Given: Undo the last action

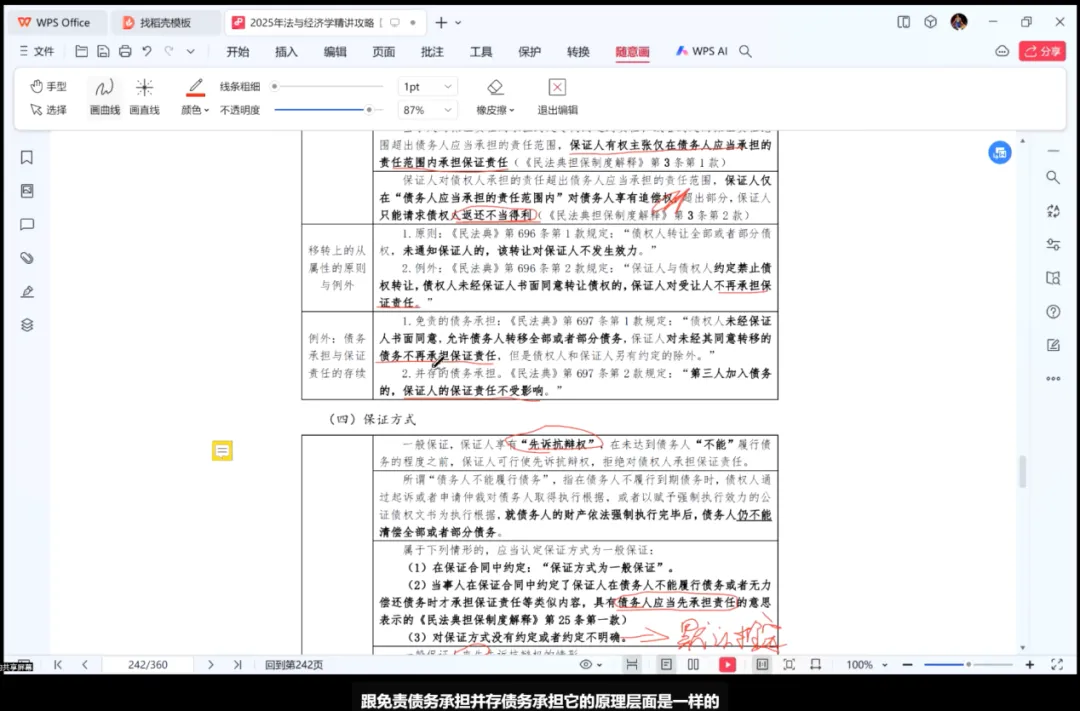Looking at the screenshot, I should click(x=147, y=51).
